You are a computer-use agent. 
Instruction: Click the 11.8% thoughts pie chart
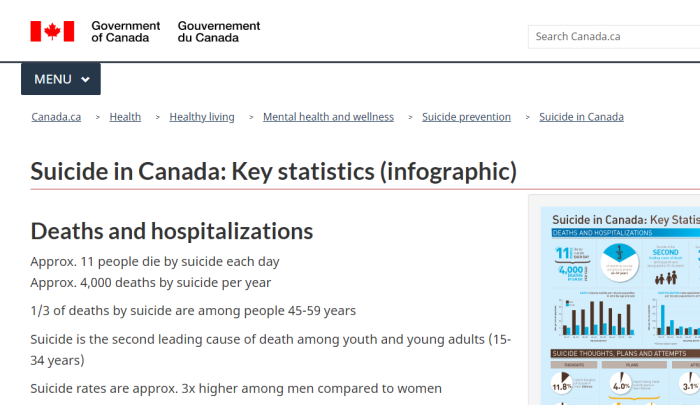562,383
